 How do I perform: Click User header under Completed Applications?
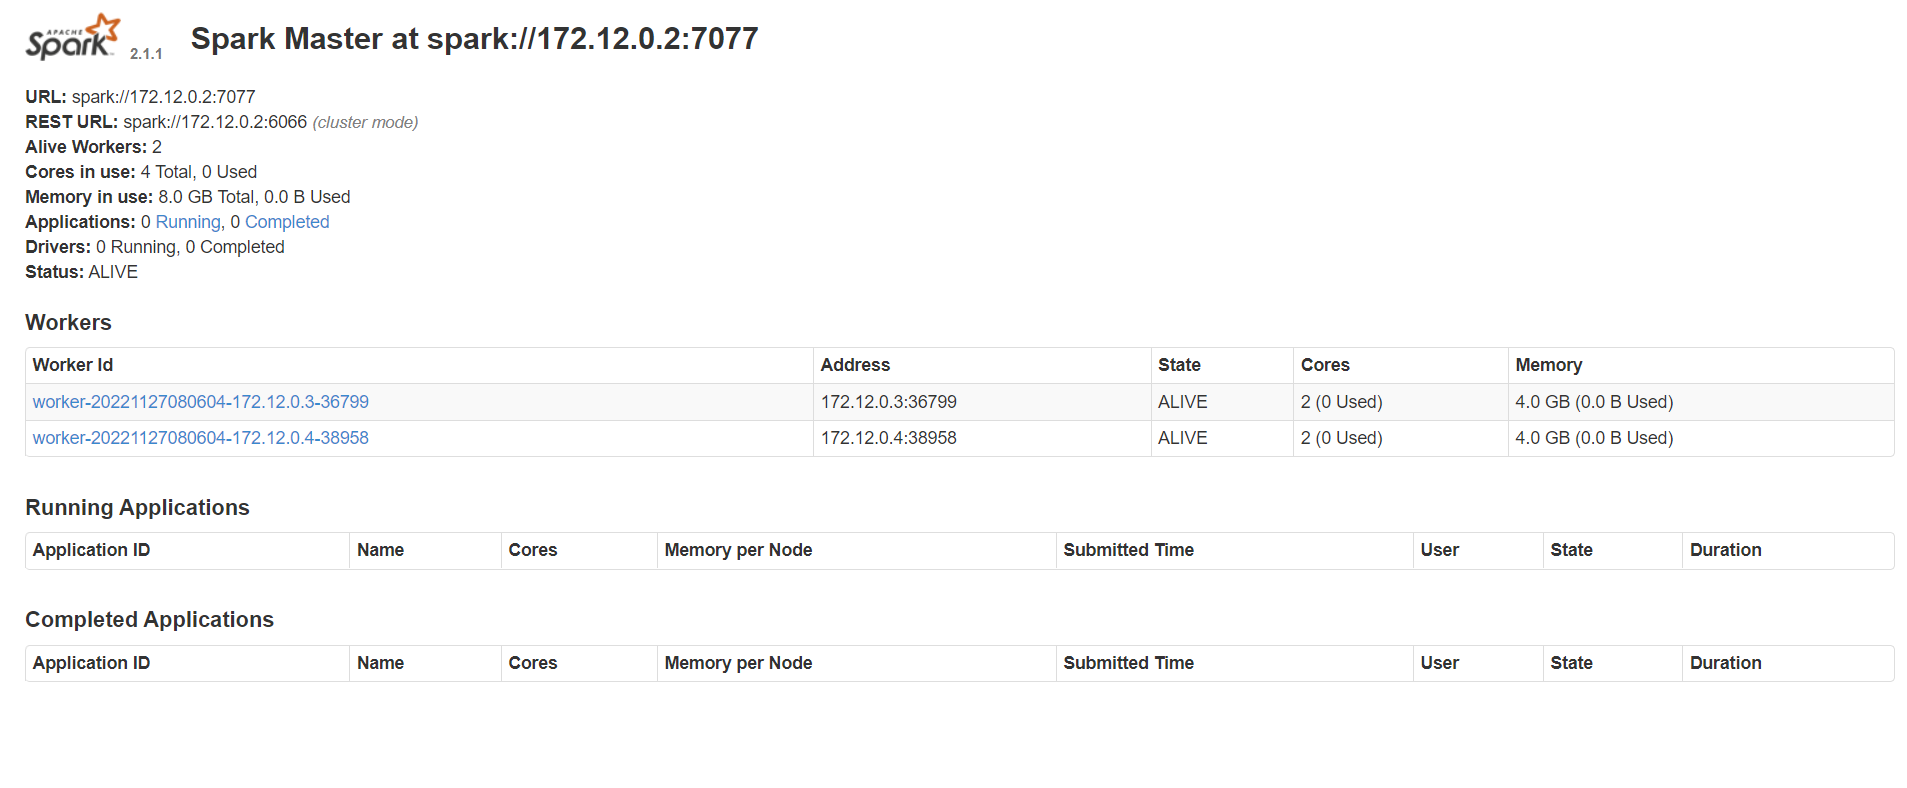(x=1439, y=663)
